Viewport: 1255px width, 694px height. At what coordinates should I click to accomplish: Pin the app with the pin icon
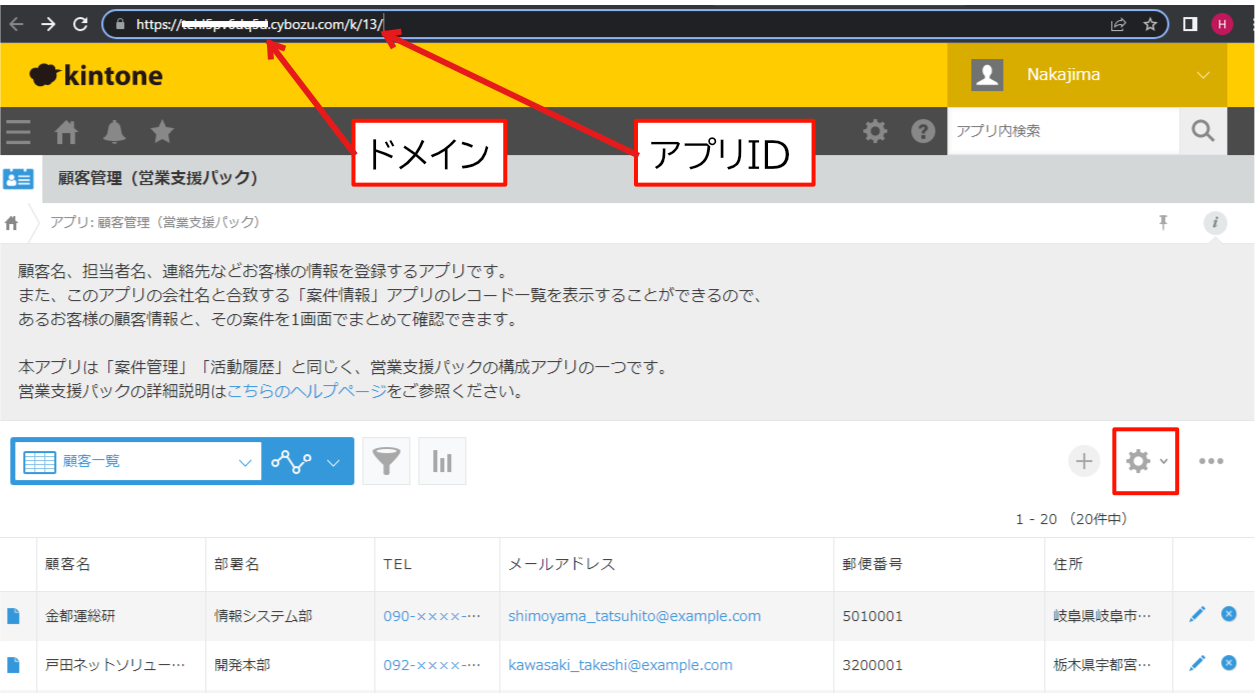[x=1163, y=222]
